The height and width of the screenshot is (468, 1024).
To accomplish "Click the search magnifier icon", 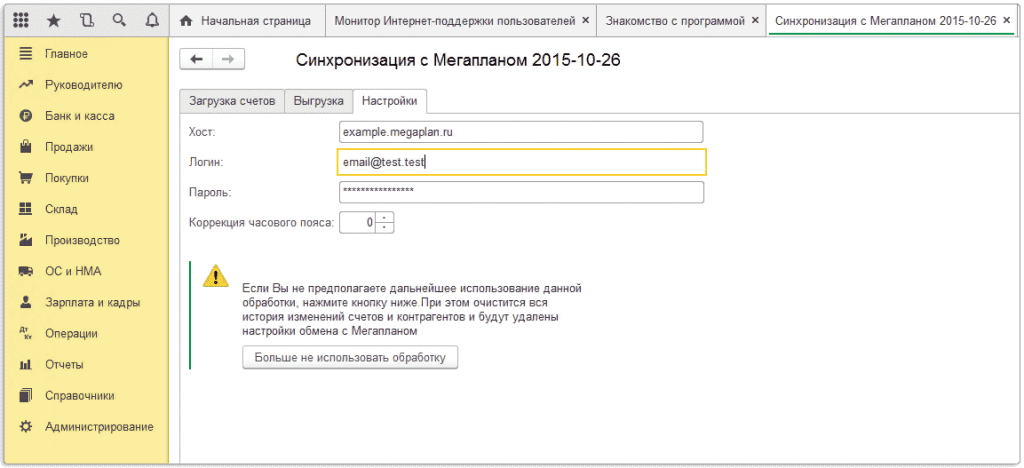I will point(119,20).
